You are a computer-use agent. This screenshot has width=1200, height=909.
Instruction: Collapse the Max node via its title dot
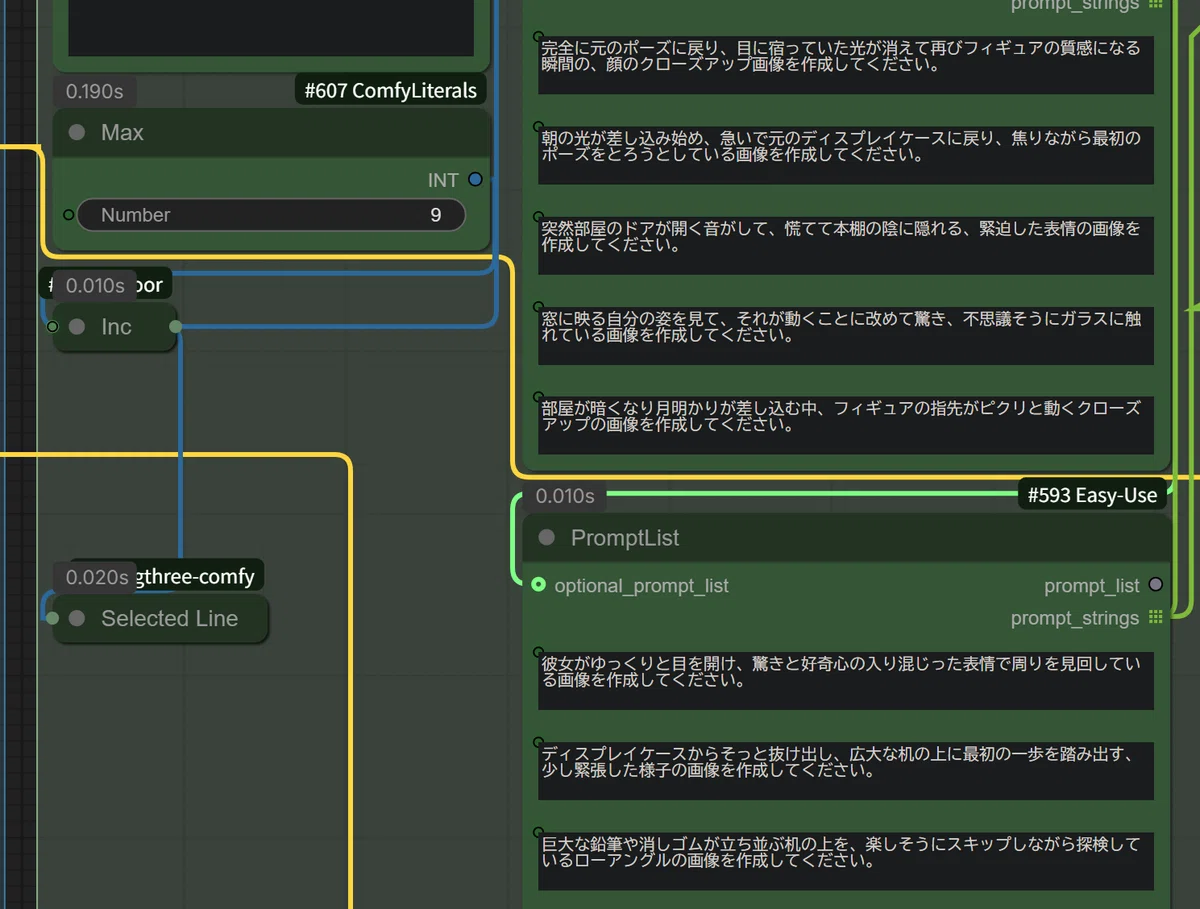tap(77, 132)
